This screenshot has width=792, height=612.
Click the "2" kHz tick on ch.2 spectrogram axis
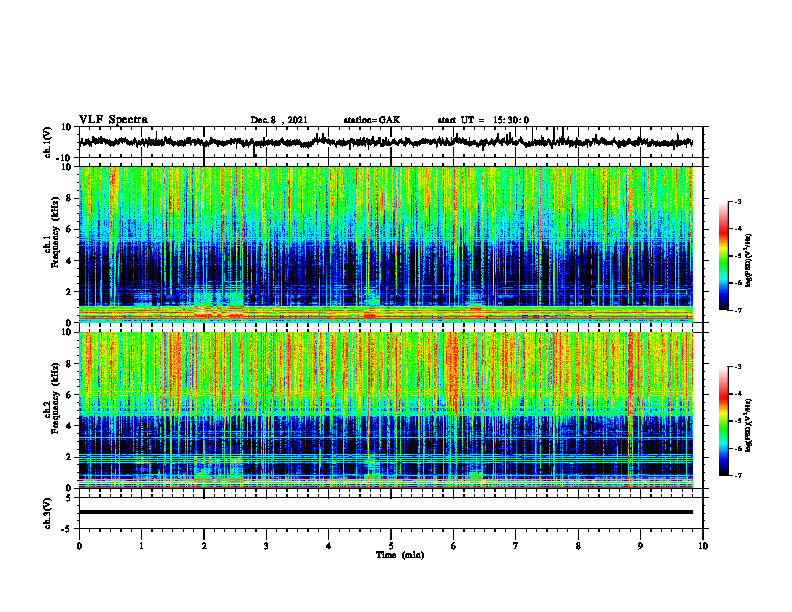pyautogui.click(x=70, y=457)
